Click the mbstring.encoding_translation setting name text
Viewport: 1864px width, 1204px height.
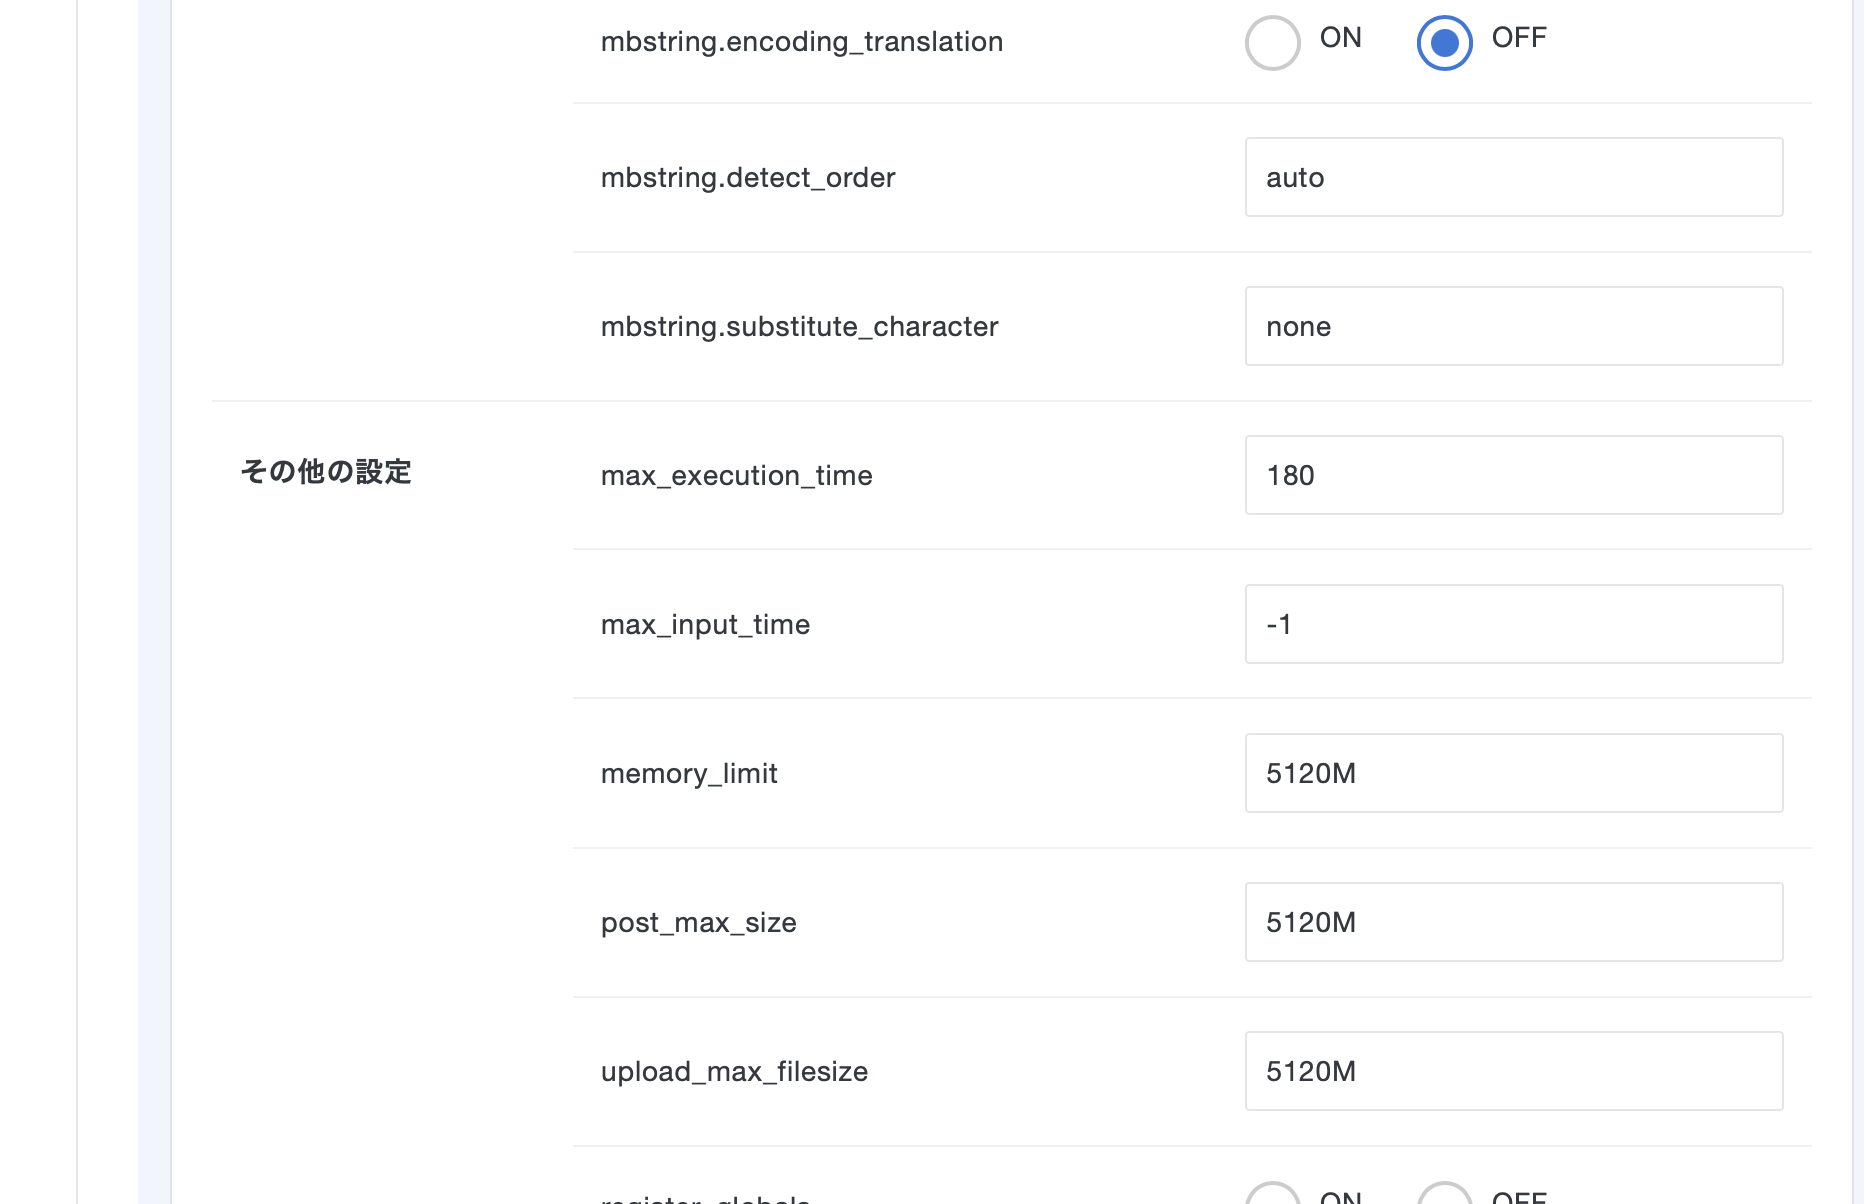(x=801, y=42)
